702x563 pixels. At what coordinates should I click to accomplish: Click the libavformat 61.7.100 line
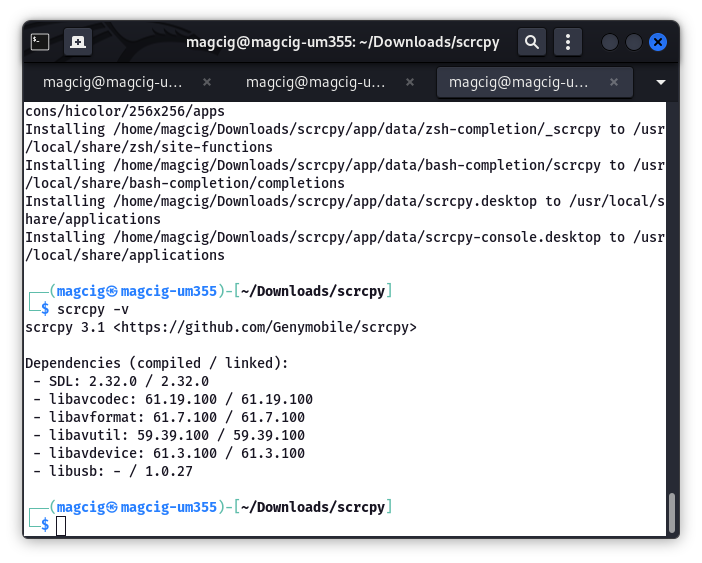click(x=169, y=417)
